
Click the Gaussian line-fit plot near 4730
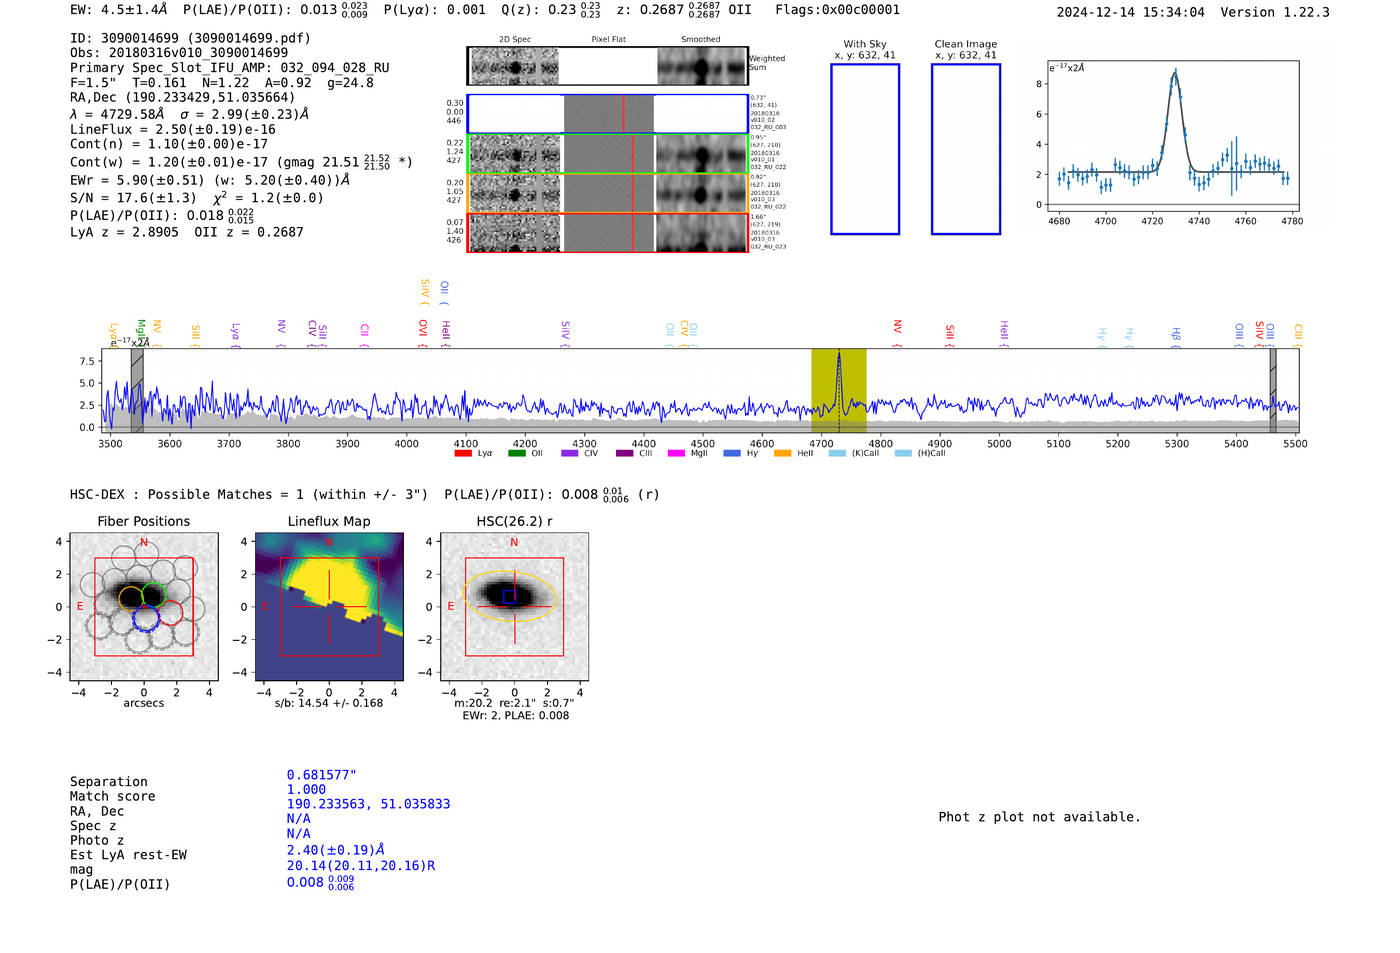click(x=1173, y=136)
